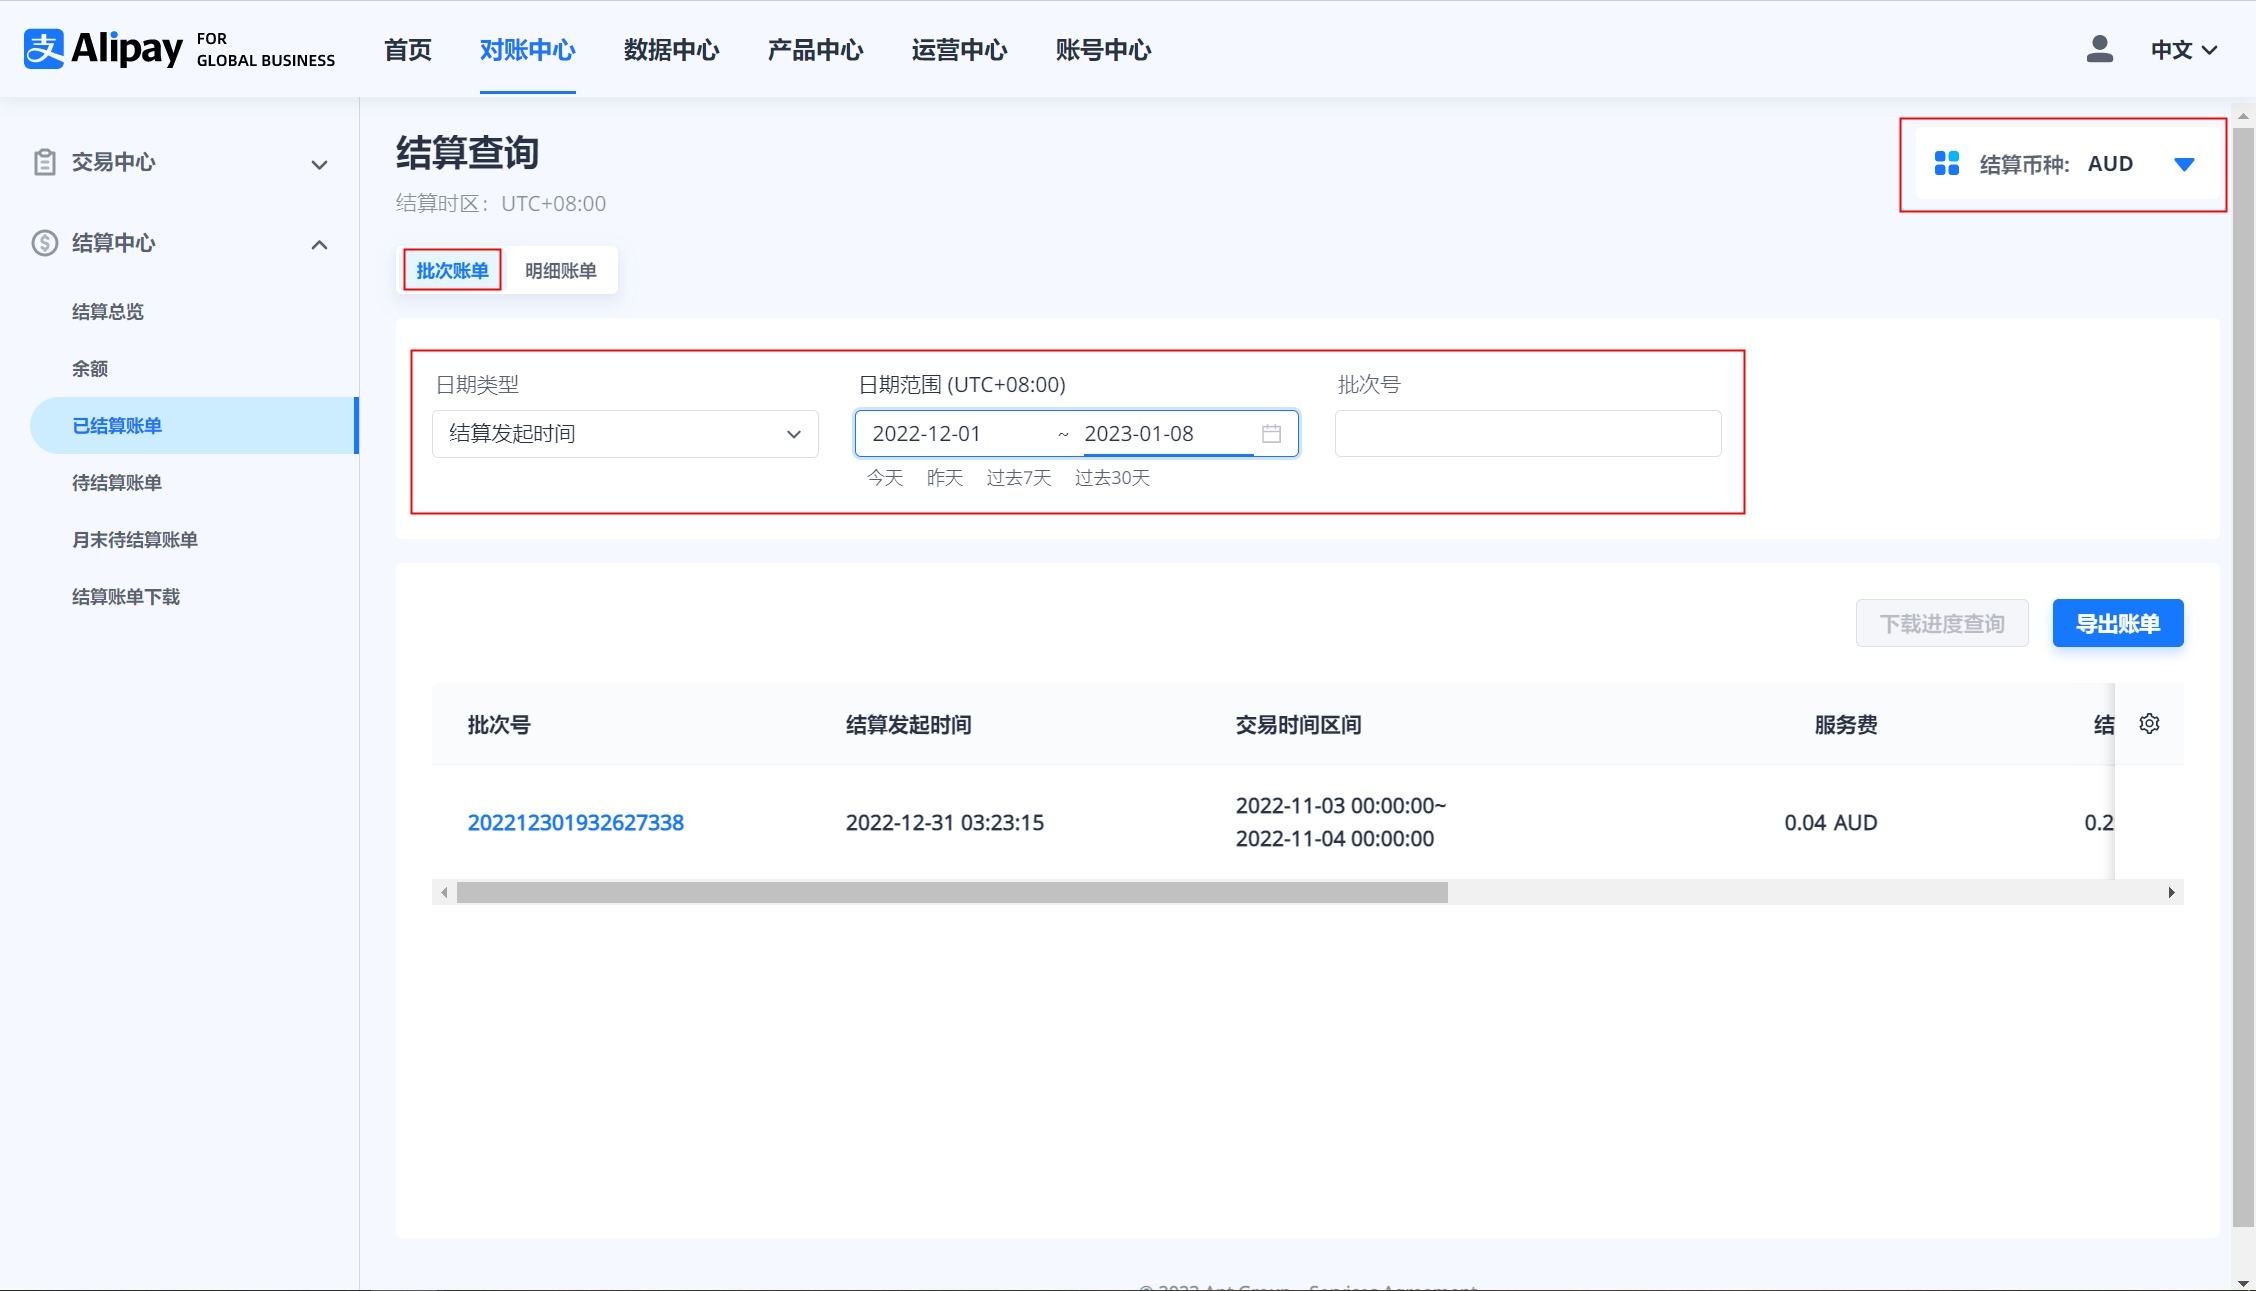Collapse the 结算中心 sidebar section

click(x=319, y=245)
